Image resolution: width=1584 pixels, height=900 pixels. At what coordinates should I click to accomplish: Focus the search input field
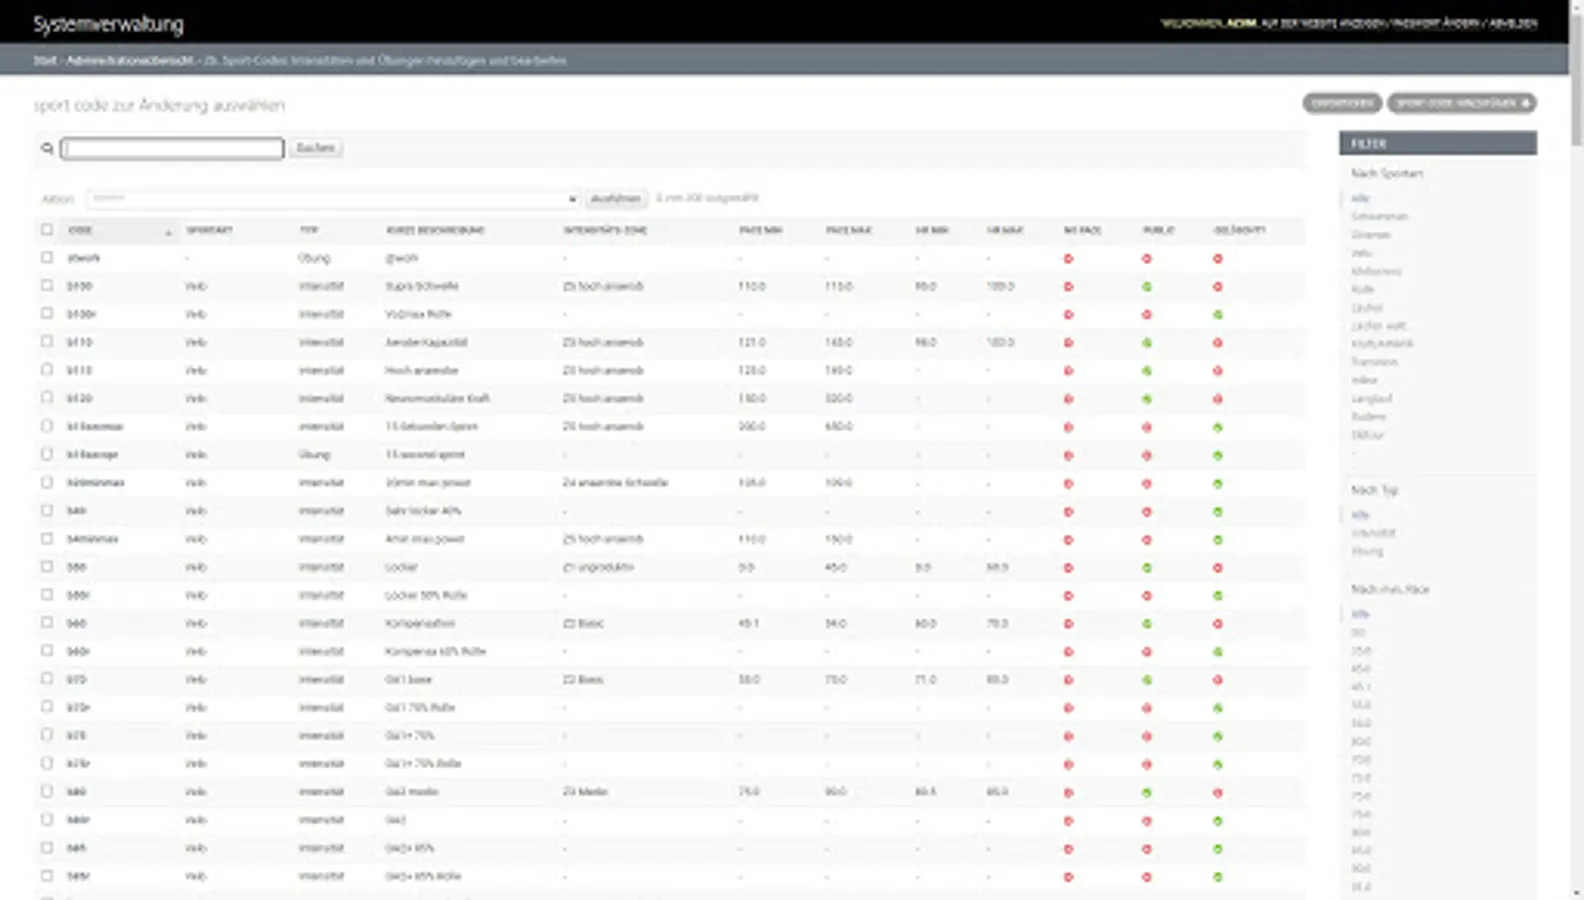coord(172,149)
